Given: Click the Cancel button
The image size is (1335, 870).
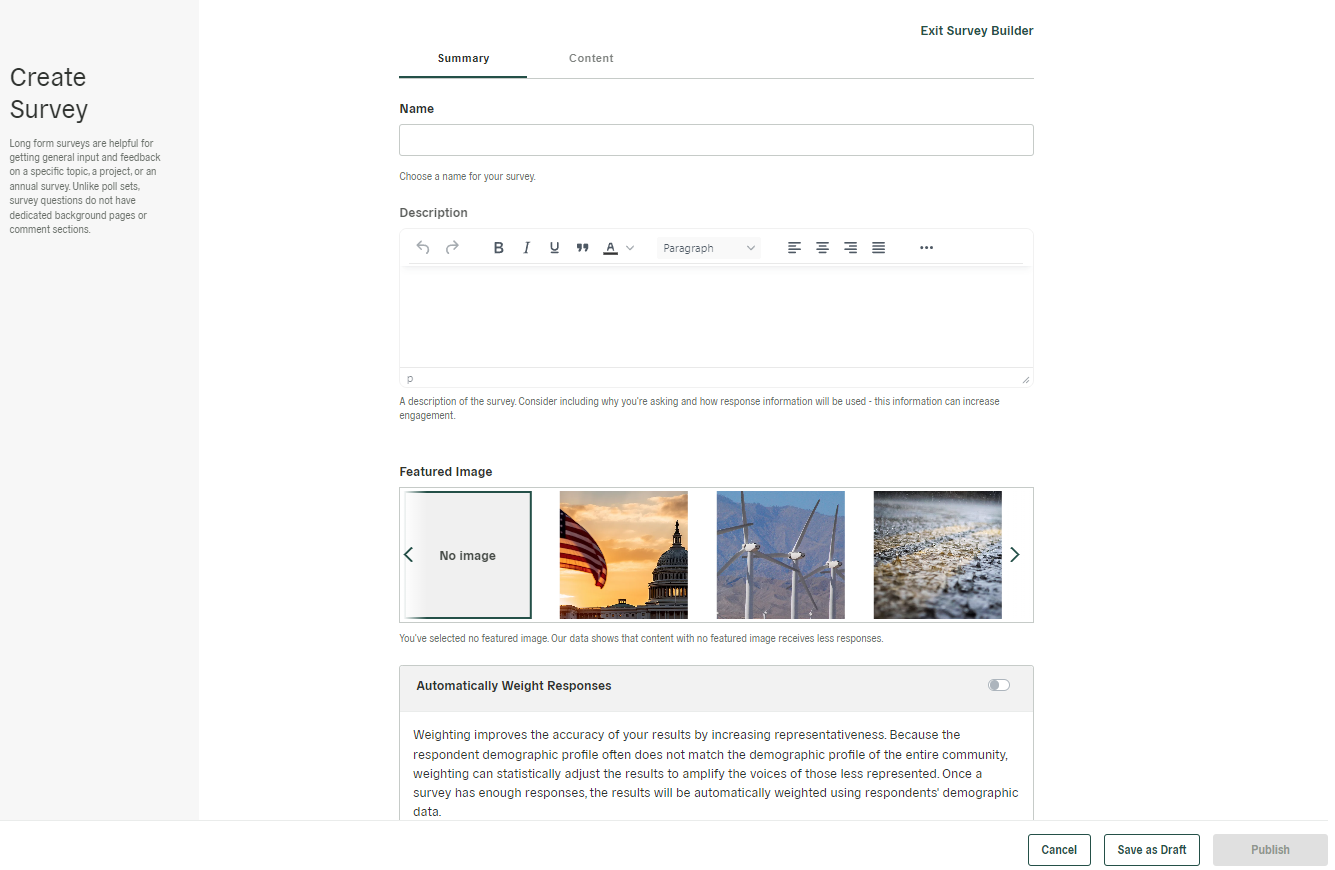Looking at the screenshot, I should coord(1059,850).
